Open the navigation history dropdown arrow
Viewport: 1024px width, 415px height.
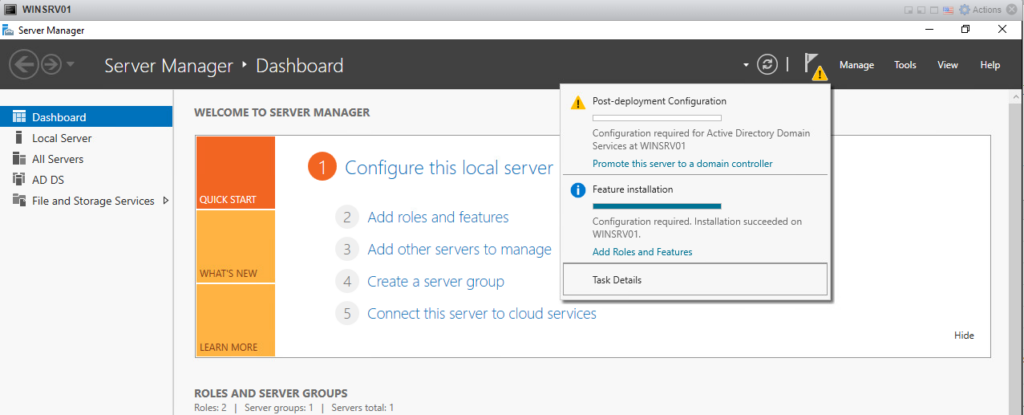tap(71, 65)
